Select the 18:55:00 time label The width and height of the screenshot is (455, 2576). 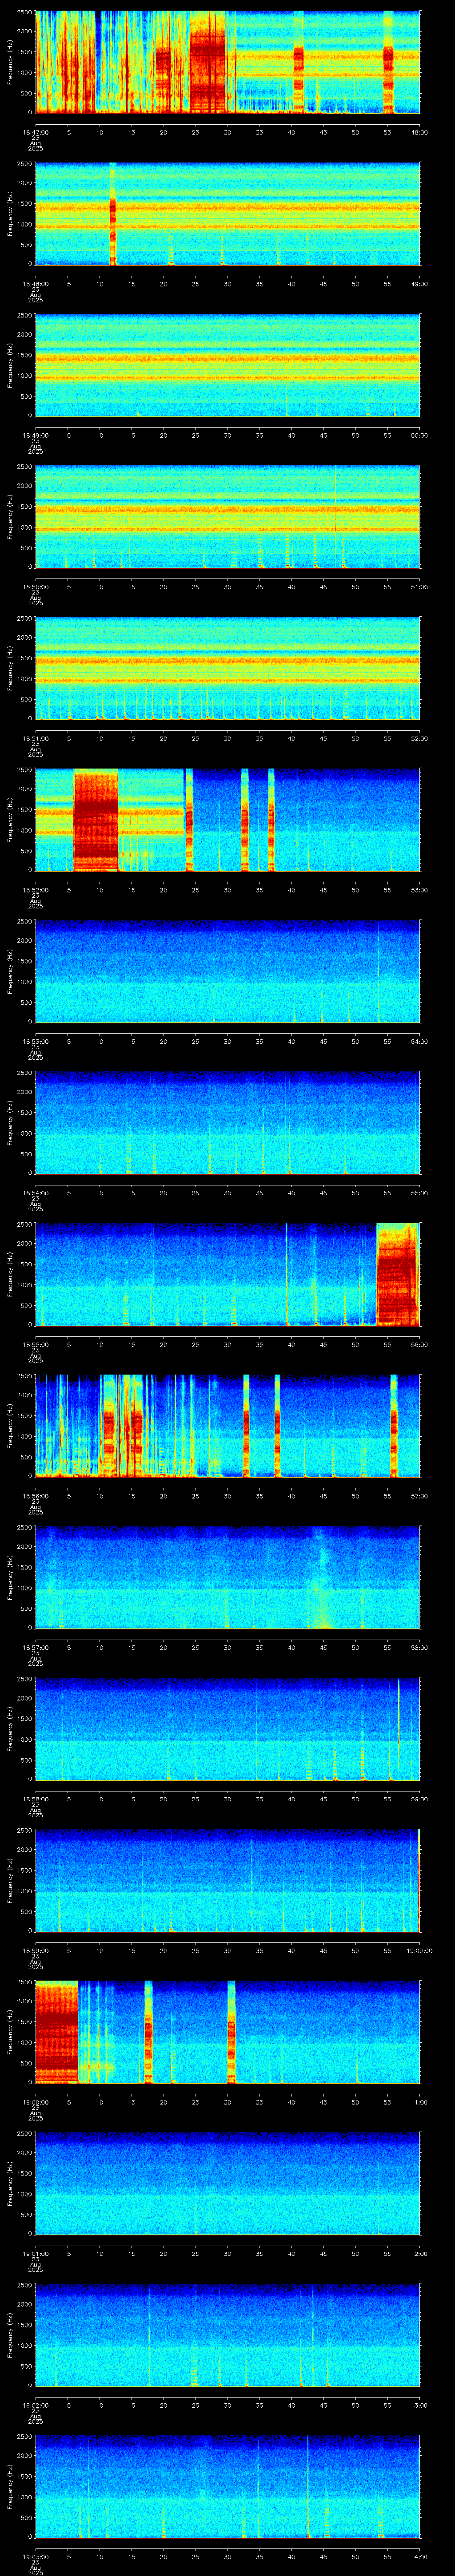pyautogui.click(x=35, y=1344)
